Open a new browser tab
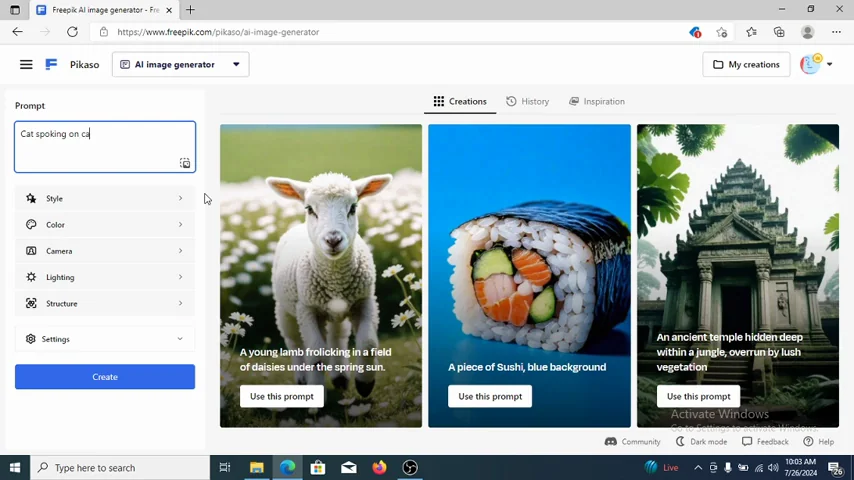854x480 pixels. click(x=190, y=10)
